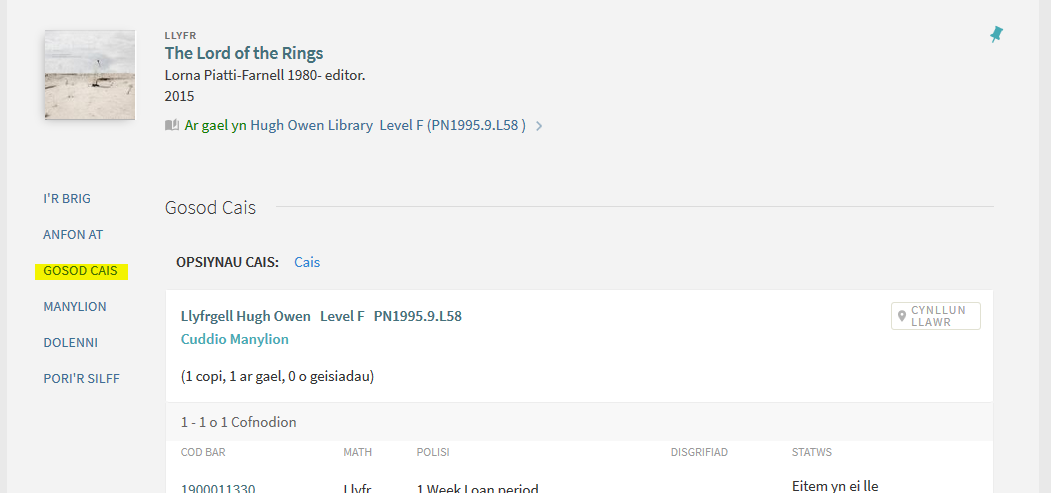Open the book cover thumbnail
This screenshot has width=1051, height=493.
pos(90,75)
